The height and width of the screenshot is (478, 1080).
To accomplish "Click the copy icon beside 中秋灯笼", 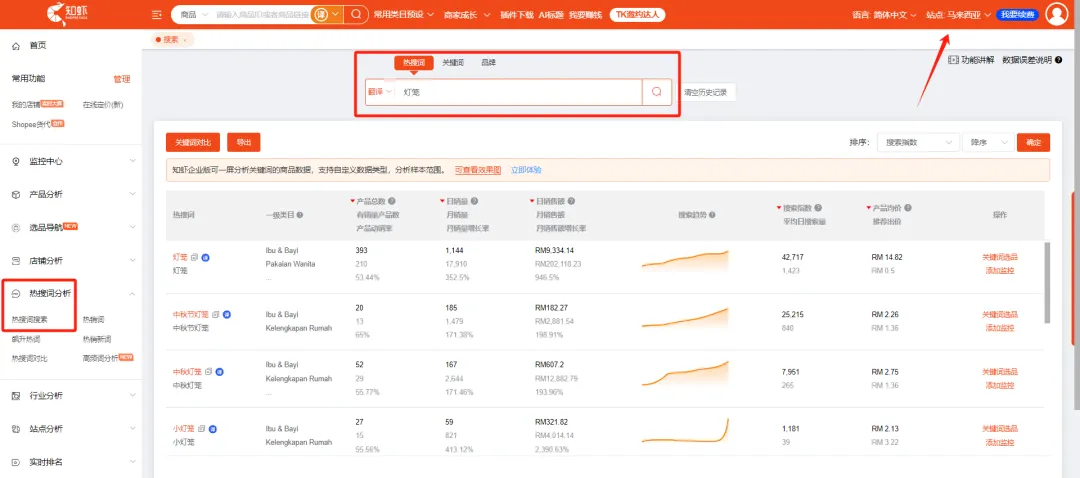I will coord(209,371).
